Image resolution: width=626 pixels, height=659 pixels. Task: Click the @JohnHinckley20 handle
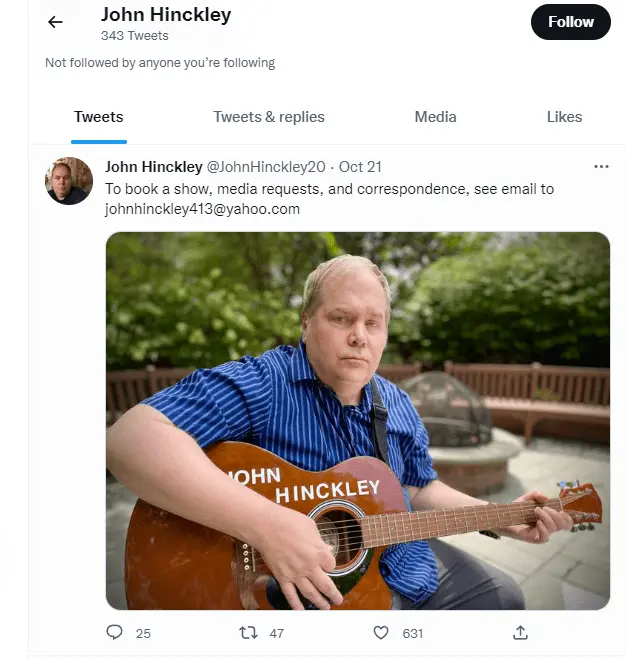266,167
